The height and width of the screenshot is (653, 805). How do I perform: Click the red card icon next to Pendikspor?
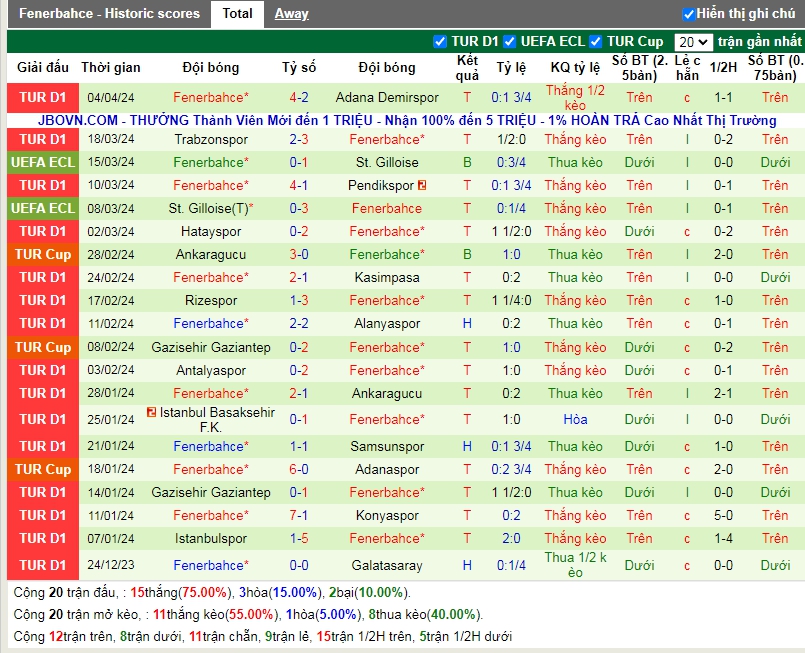tap(423, 185)
